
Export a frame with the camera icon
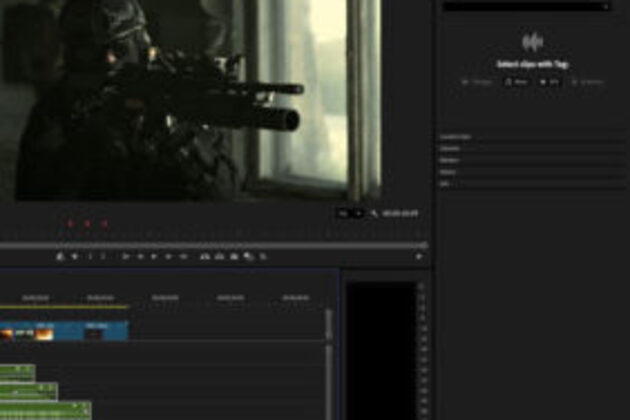coord(234,256)
